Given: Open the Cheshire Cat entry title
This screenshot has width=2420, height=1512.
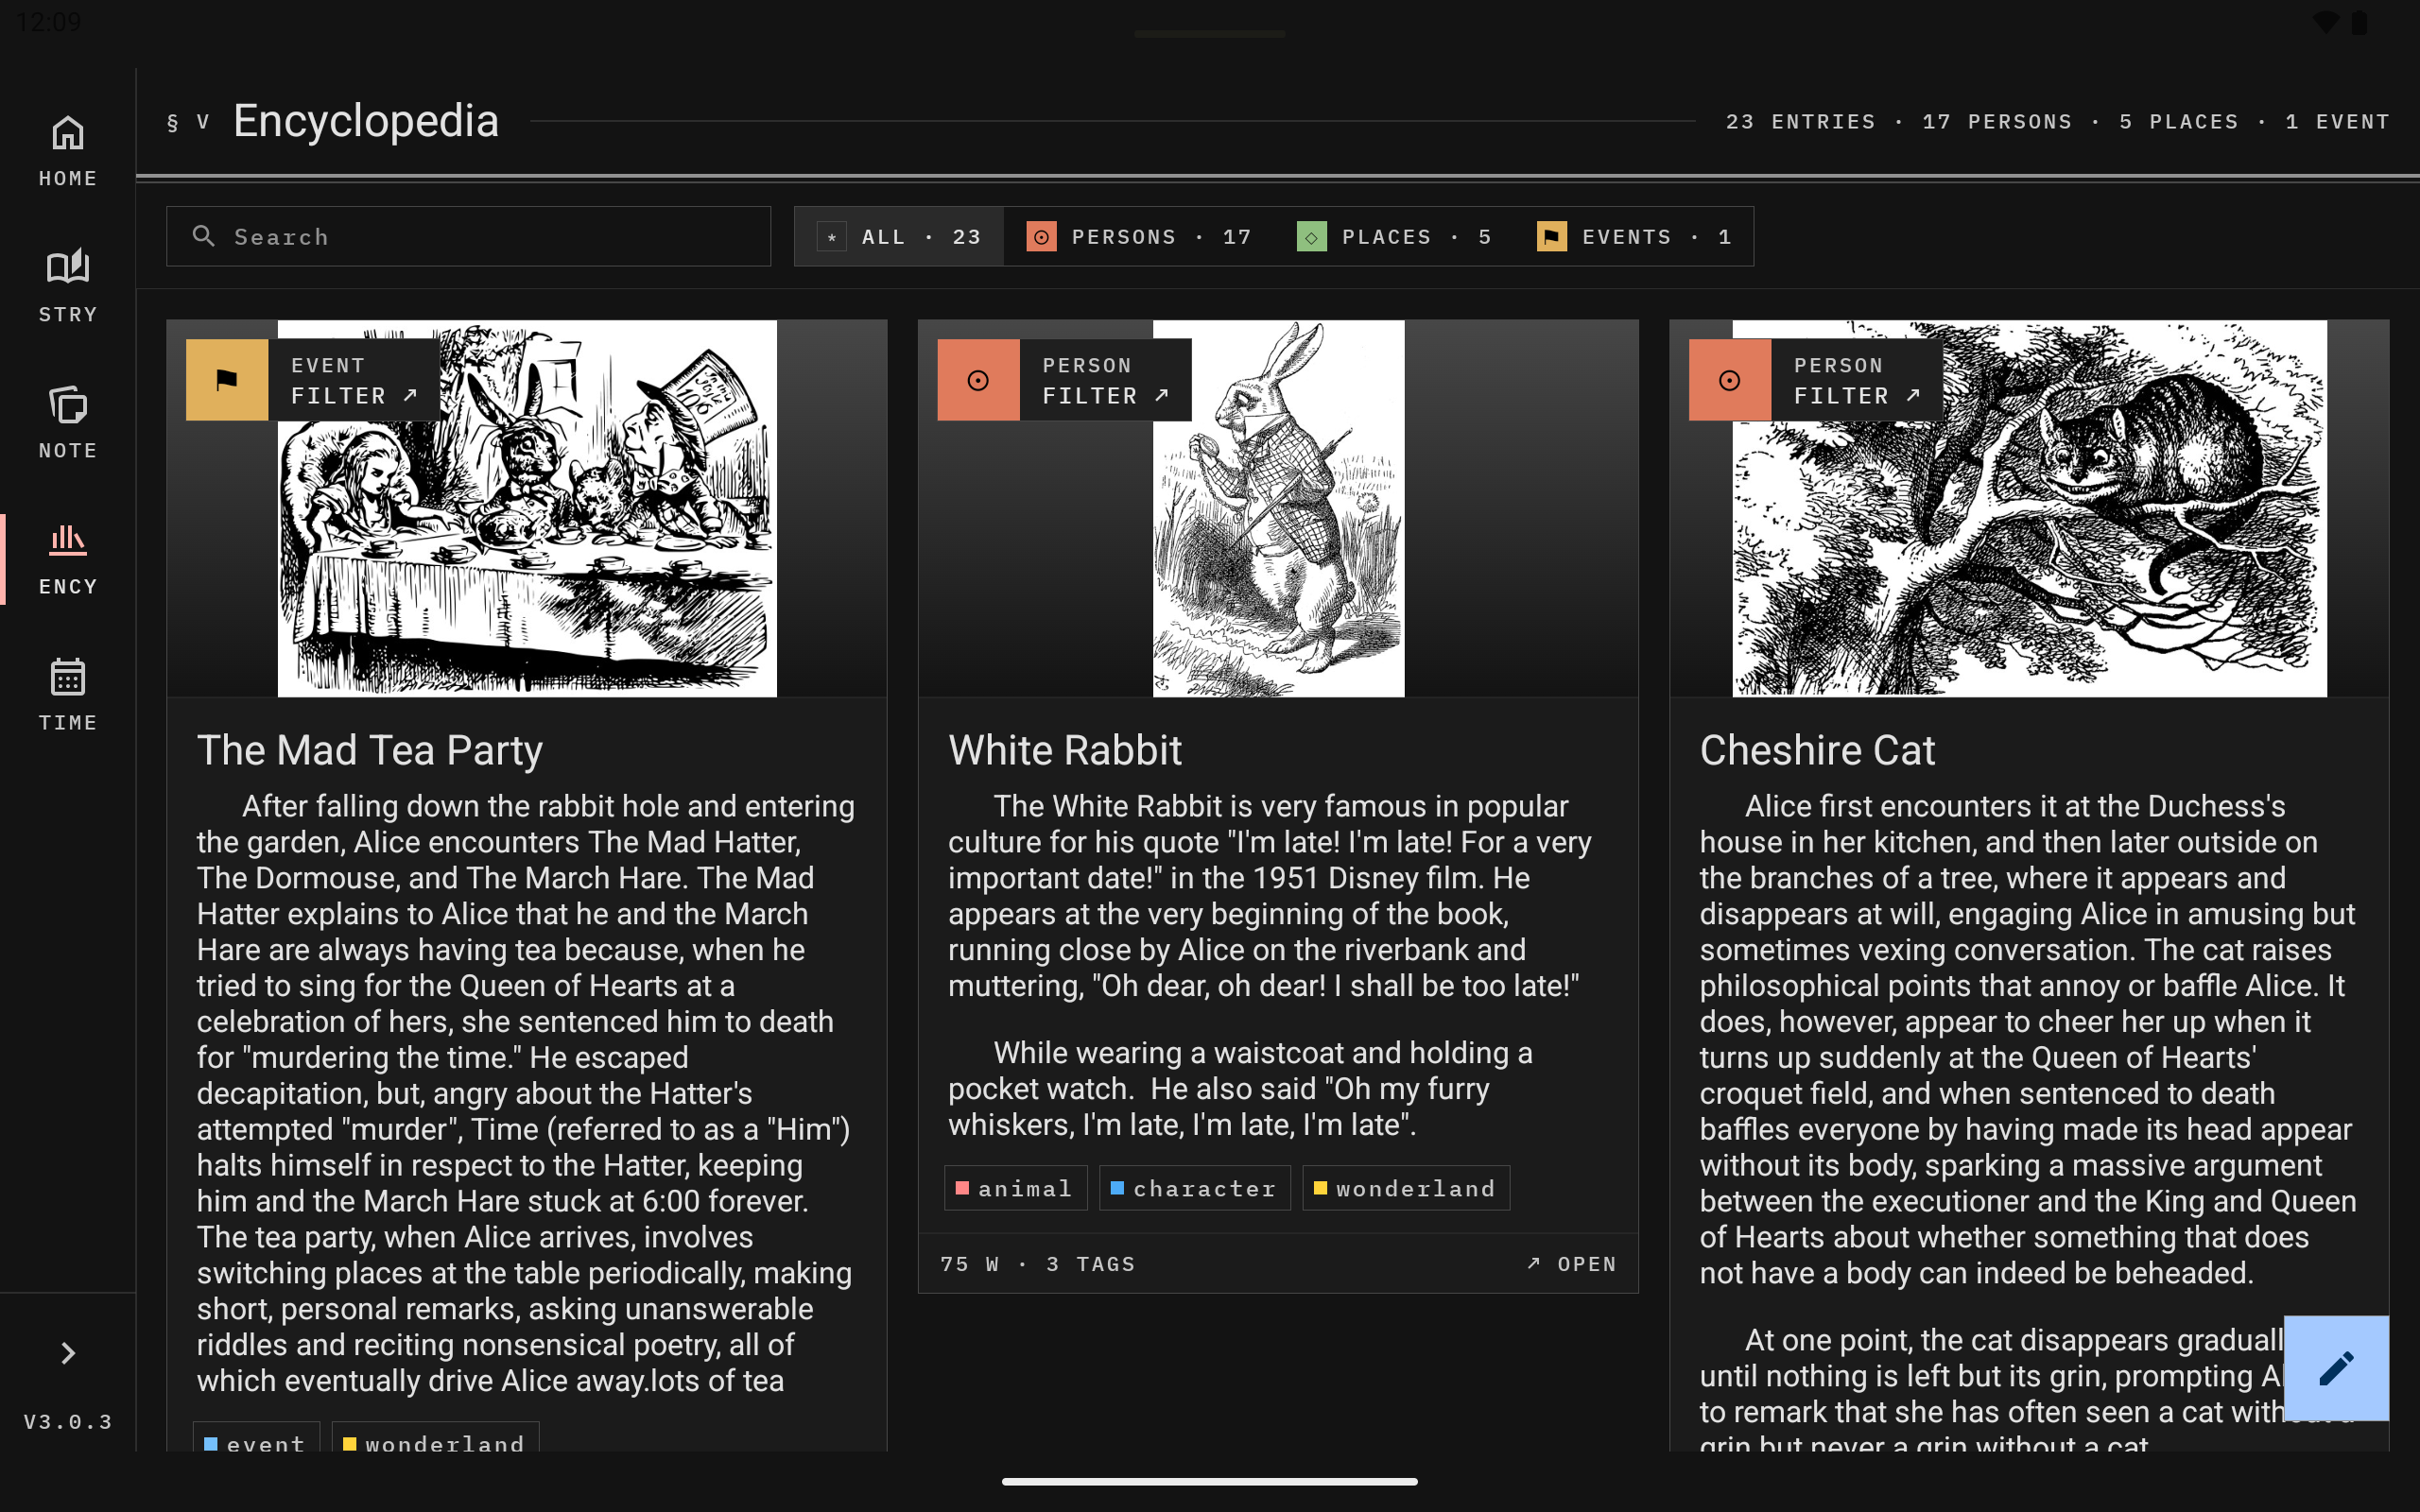Looking at the screenshot, I should [x=1817, y=750].
